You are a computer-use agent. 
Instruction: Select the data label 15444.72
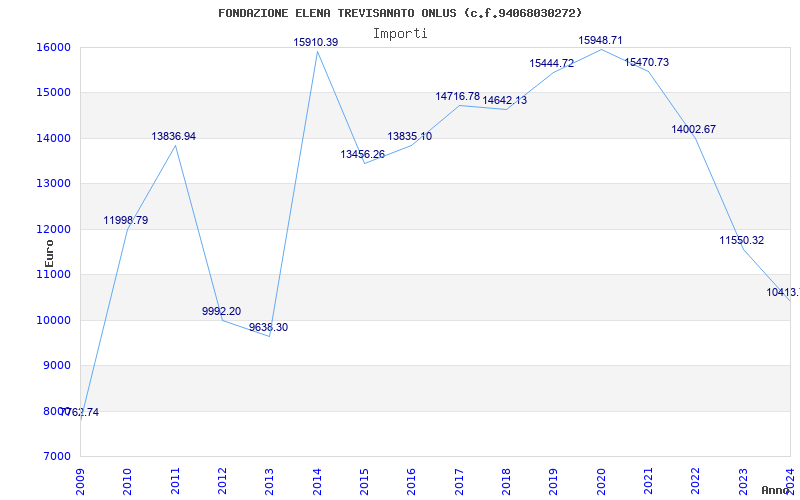(x=552, y=63)
